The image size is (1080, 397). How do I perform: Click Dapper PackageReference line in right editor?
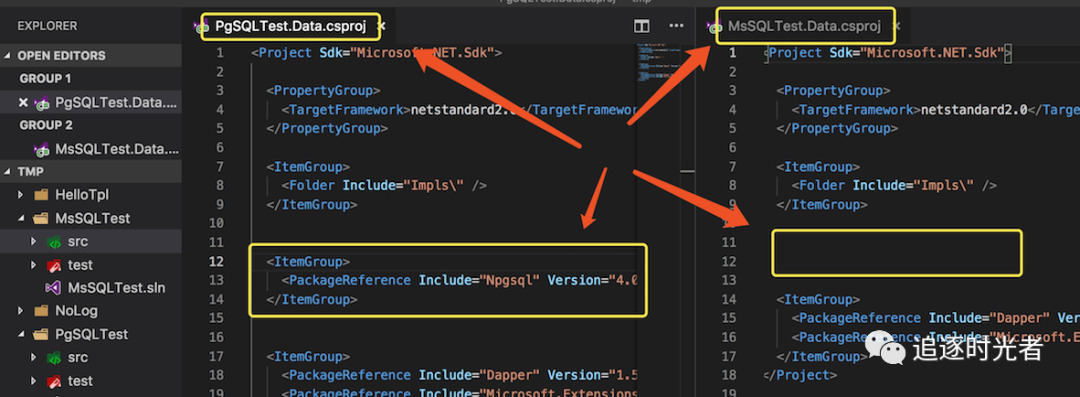pos(935,318)
